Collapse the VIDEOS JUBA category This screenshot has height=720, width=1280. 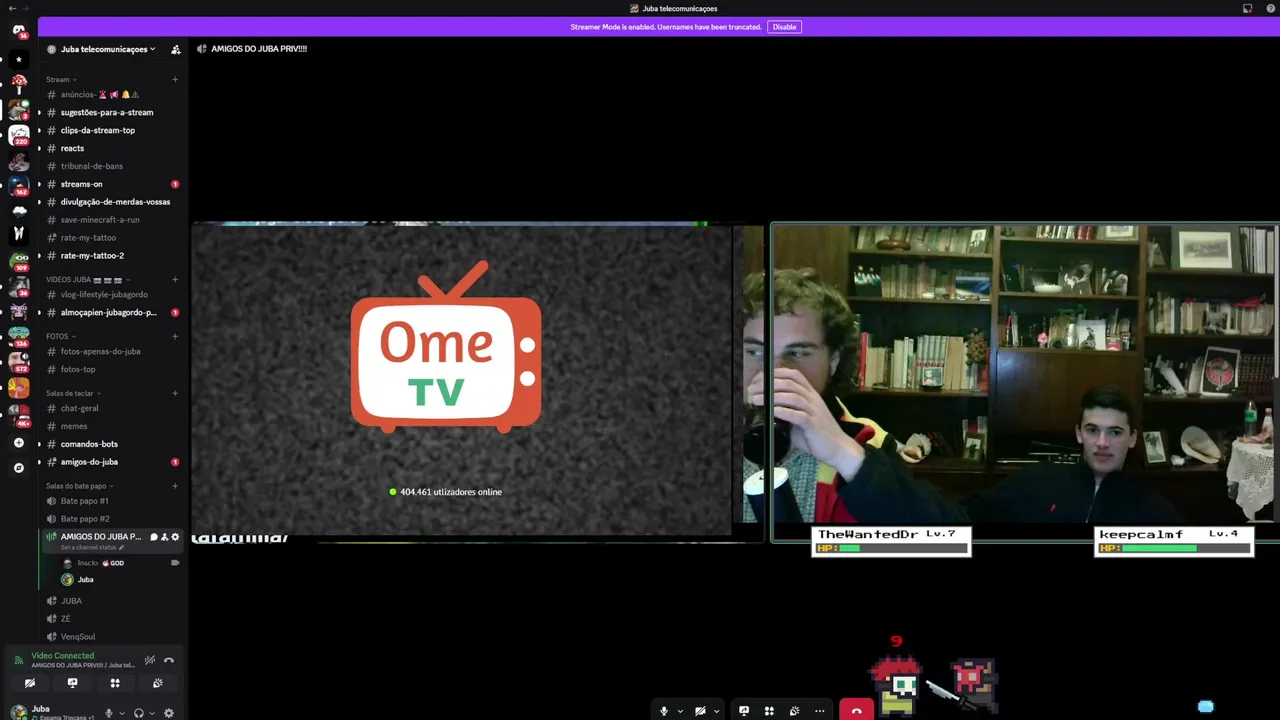point(88,280)
